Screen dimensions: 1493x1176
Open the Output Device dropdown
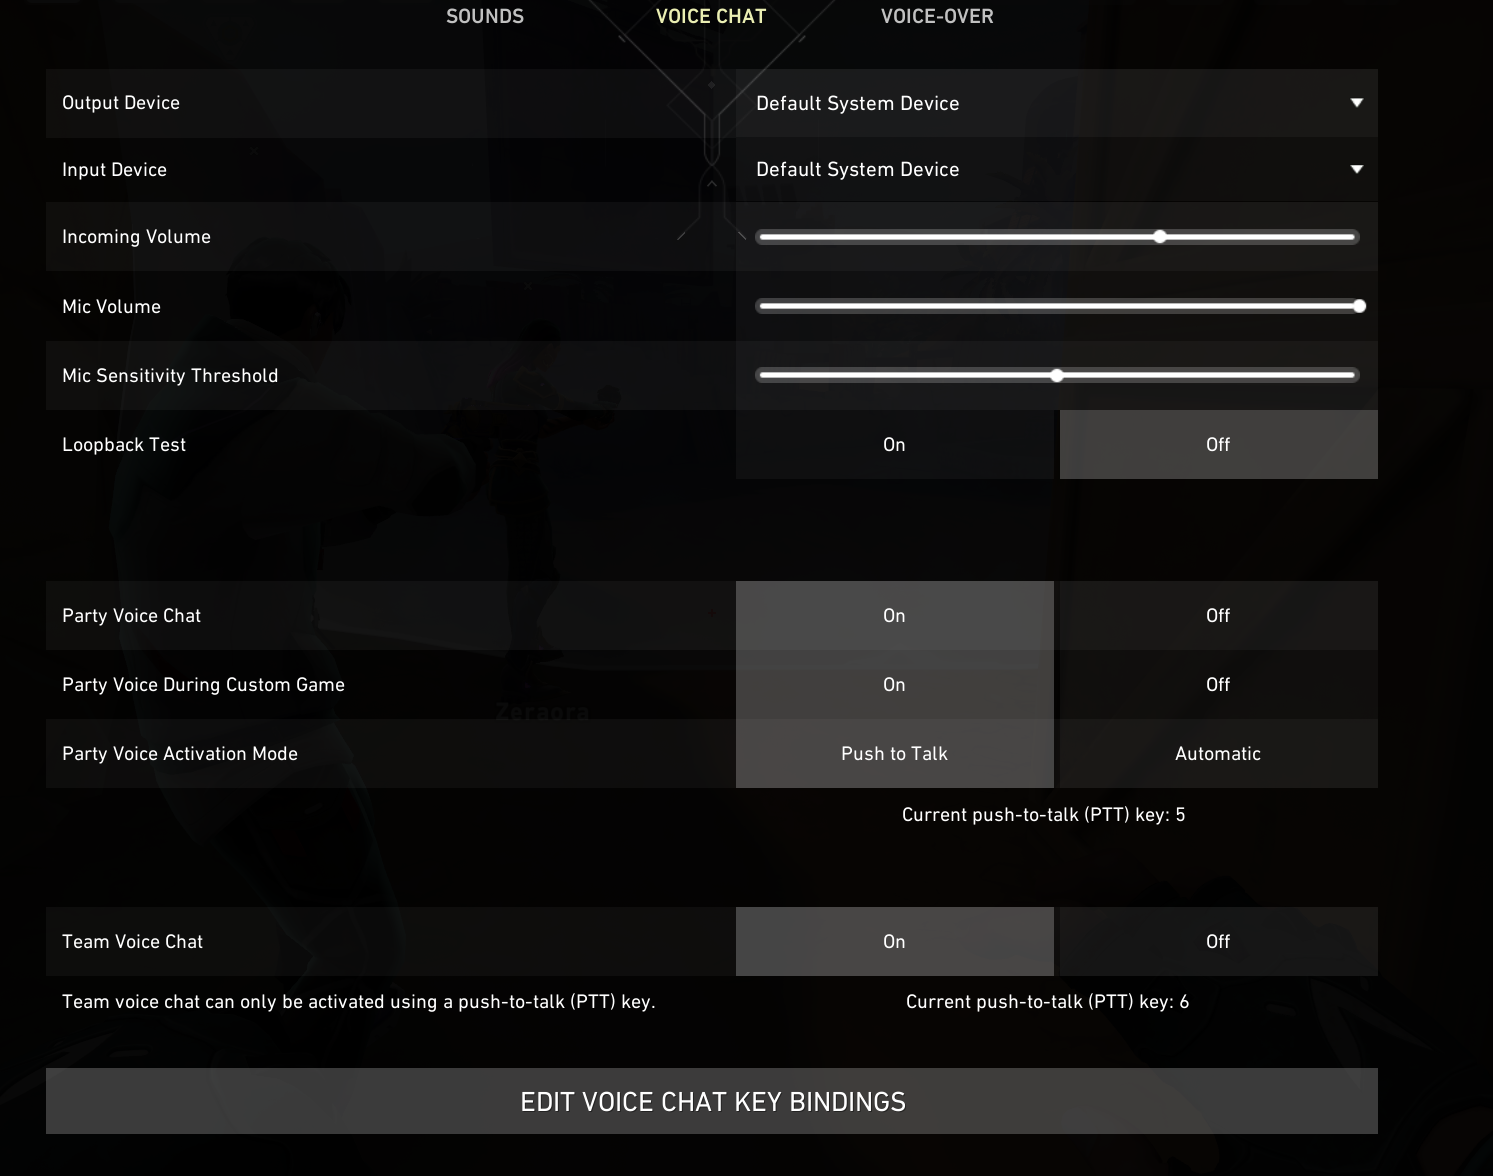[1056, 103]
